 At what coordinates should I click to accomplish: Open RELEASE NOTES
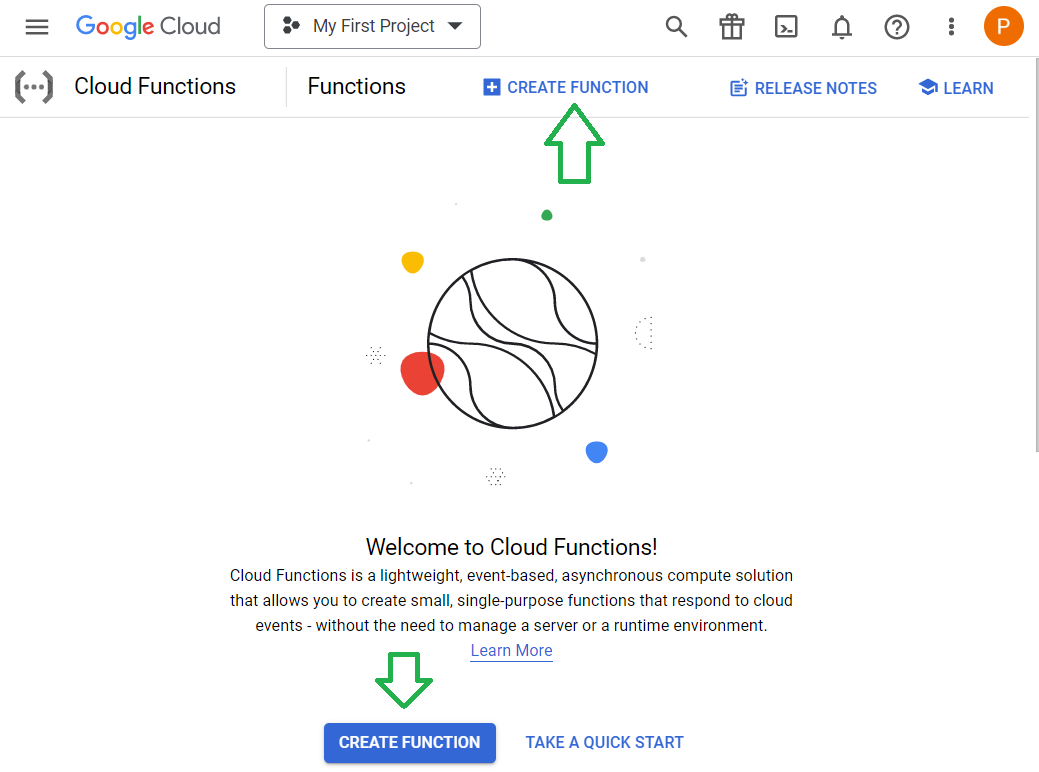coord(803,88)
